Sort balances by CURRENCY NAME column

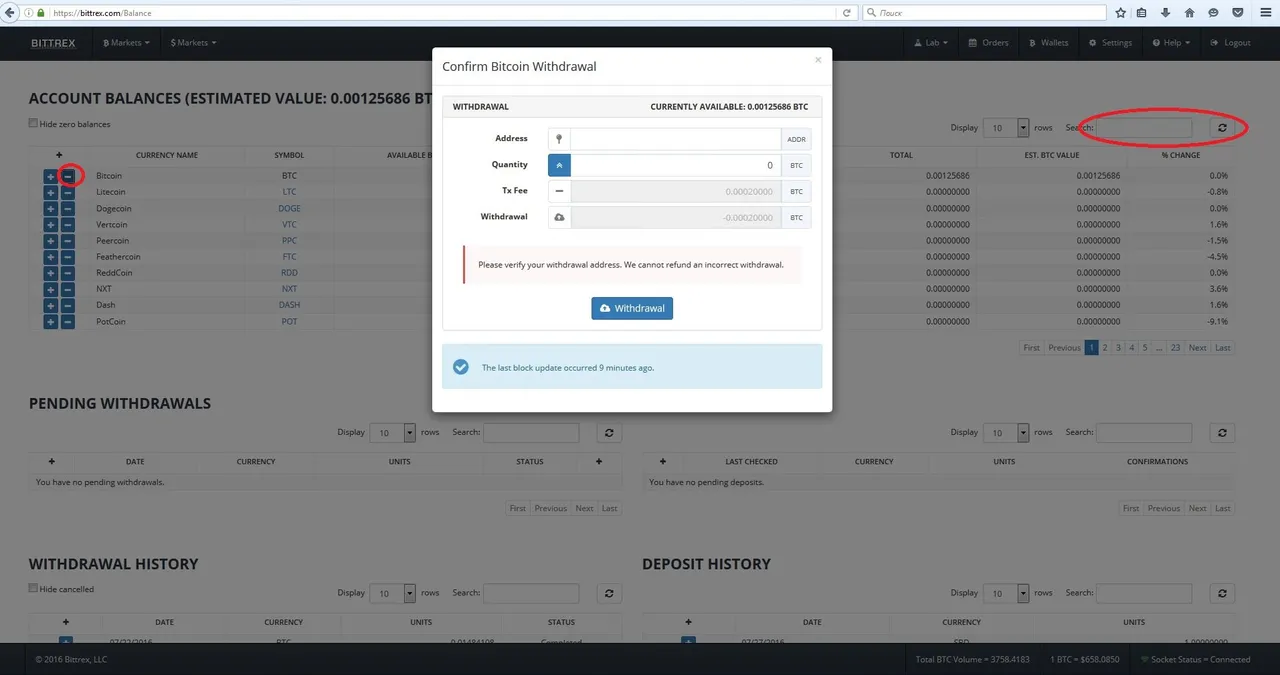pos(167,155)
